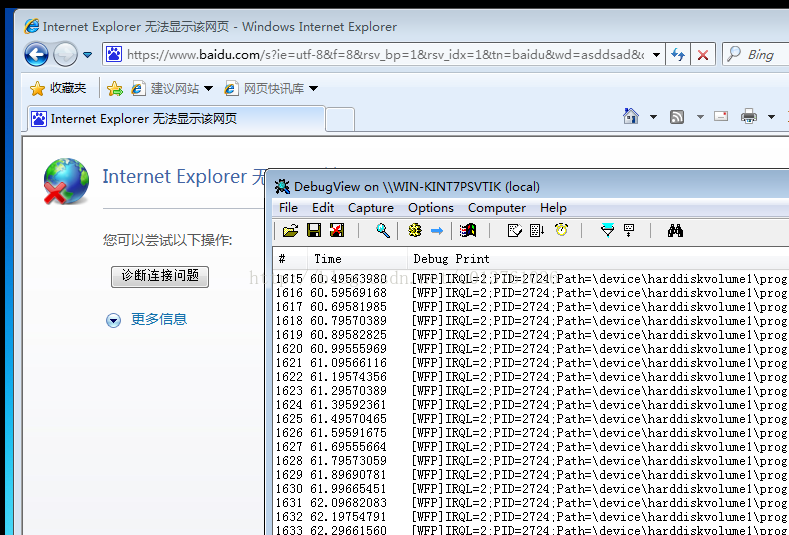Click the baidu.com URL address field
This screenshot has width=789, height=535.
pyautogui.click(x=385, y=54)
